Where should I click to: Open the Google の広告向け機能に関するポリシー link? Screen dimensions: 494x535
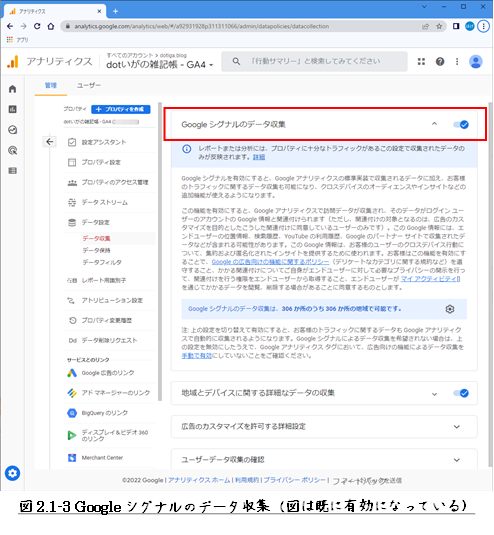tap(270, 262)
